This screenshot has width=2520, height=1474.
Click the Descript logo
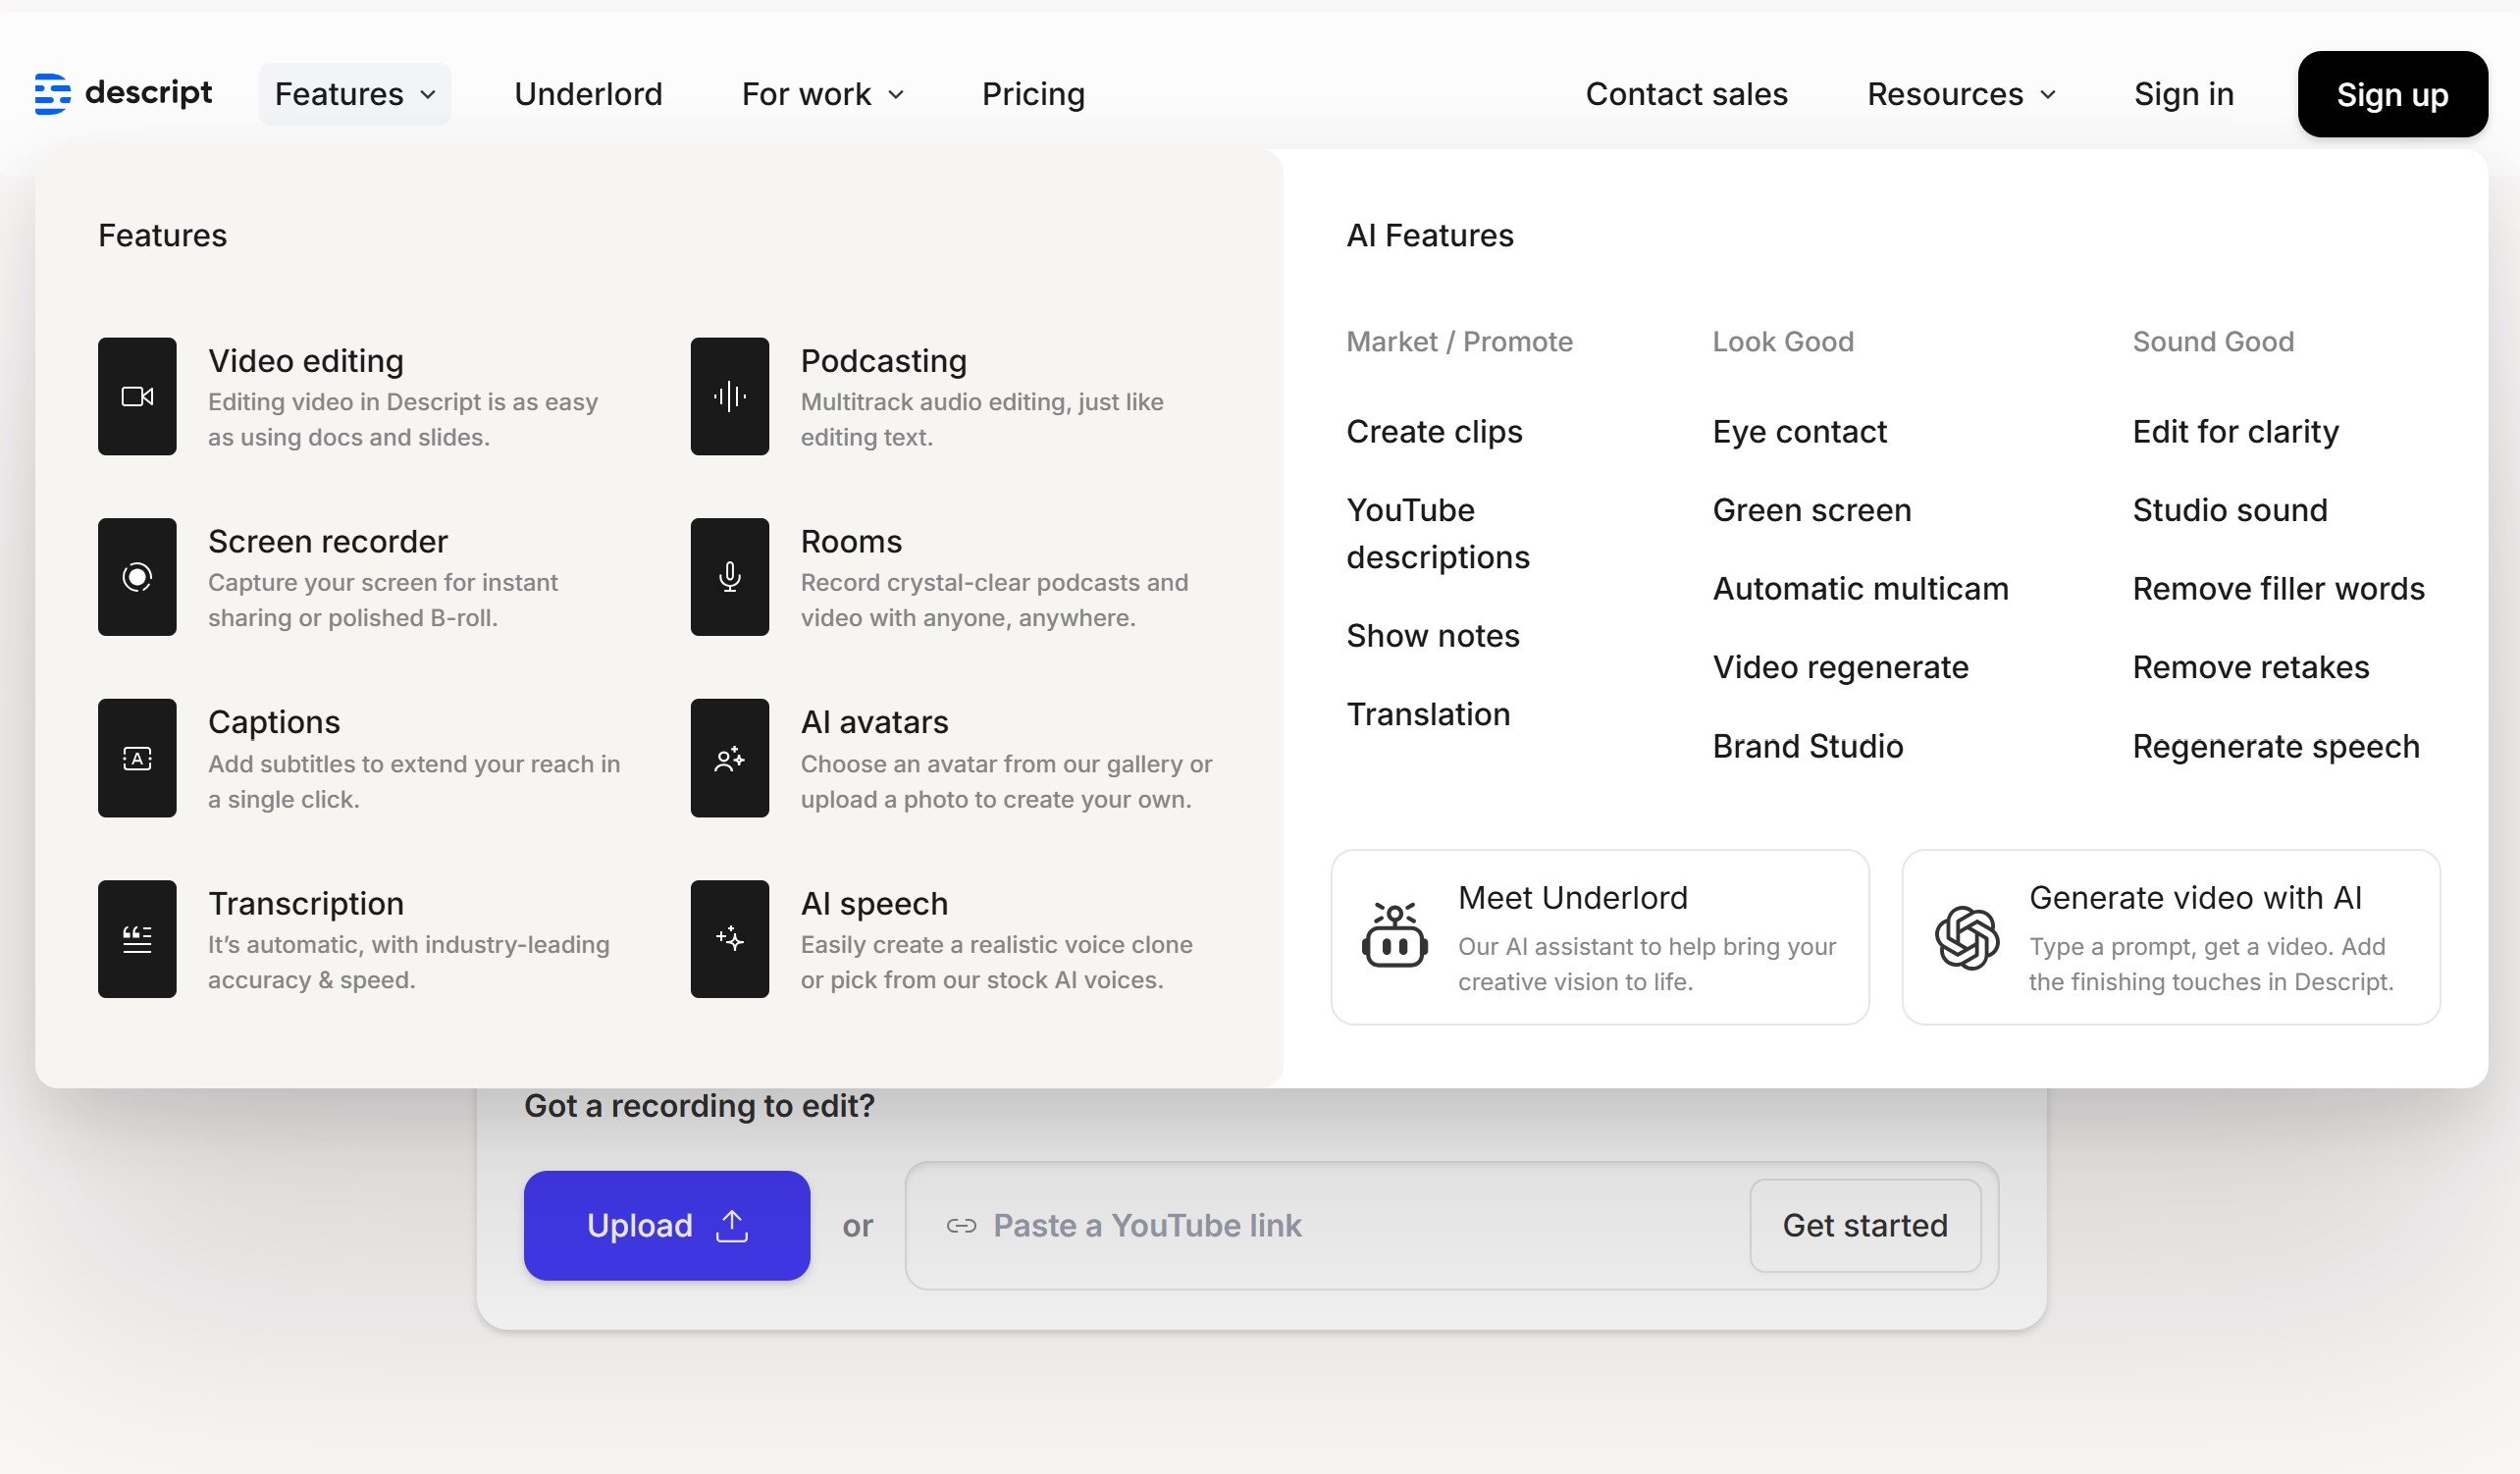pyautogui.click(x=123, y=93)
